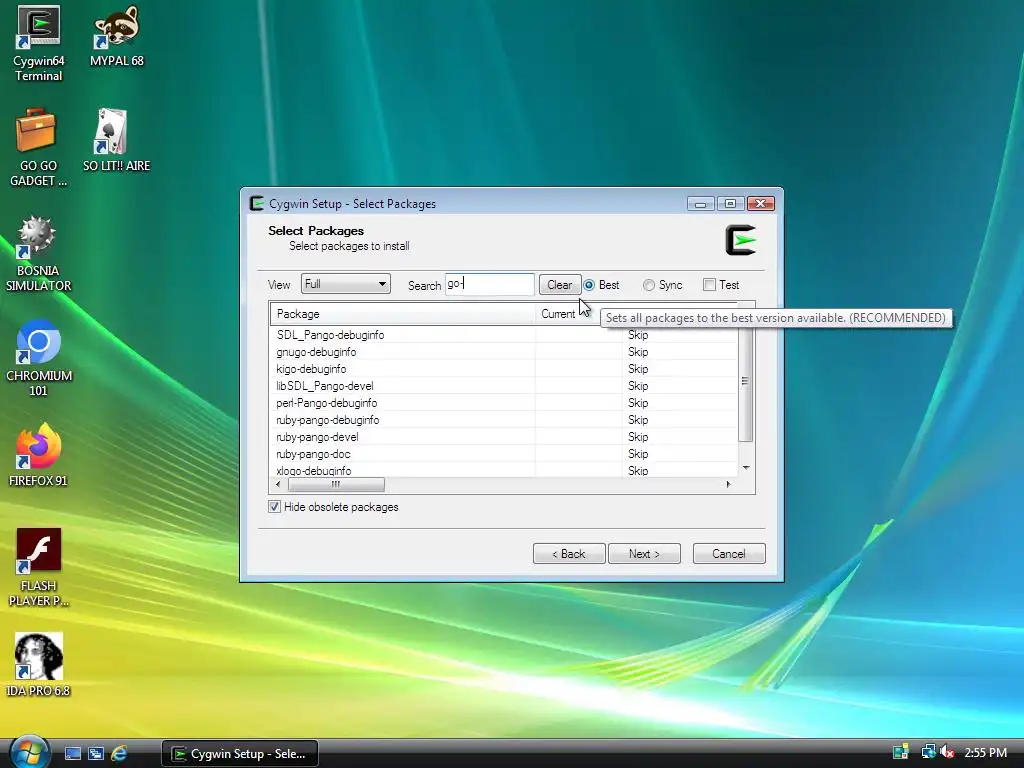Click the horizontal scrollbar thumb in package list
The width and height of the screenshot is (1024, 768).
[x=336, y=485]
